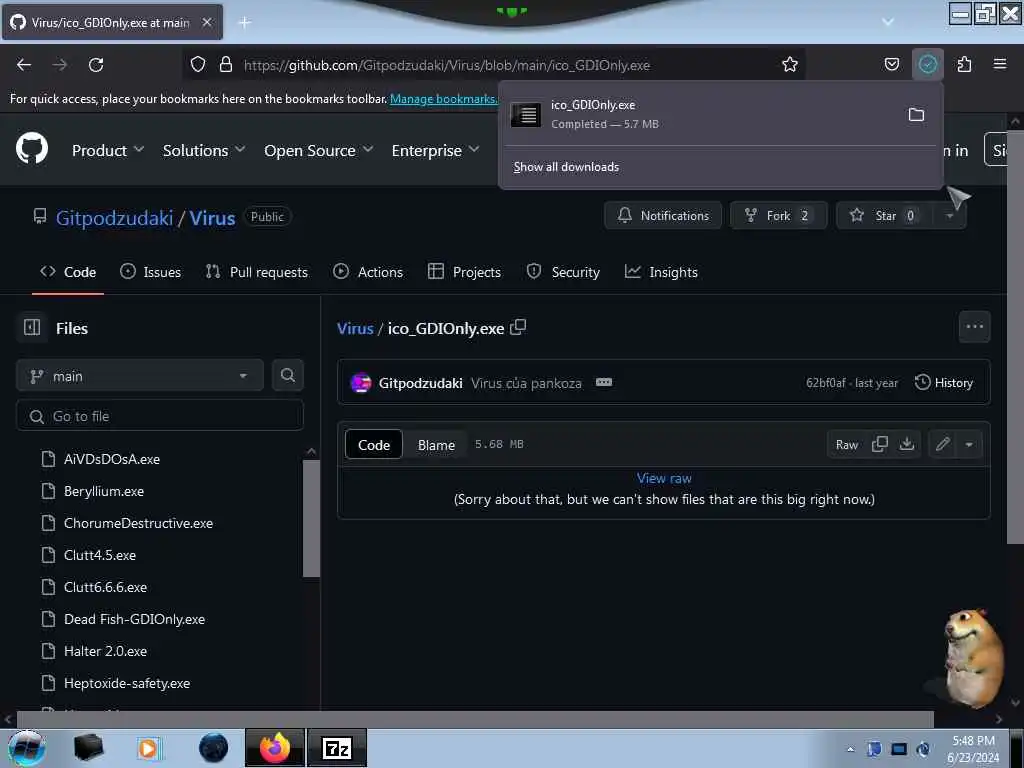Open the GitHub home logo
Viewport: 1024px width, 768px height.
click(x=32, y=149)
